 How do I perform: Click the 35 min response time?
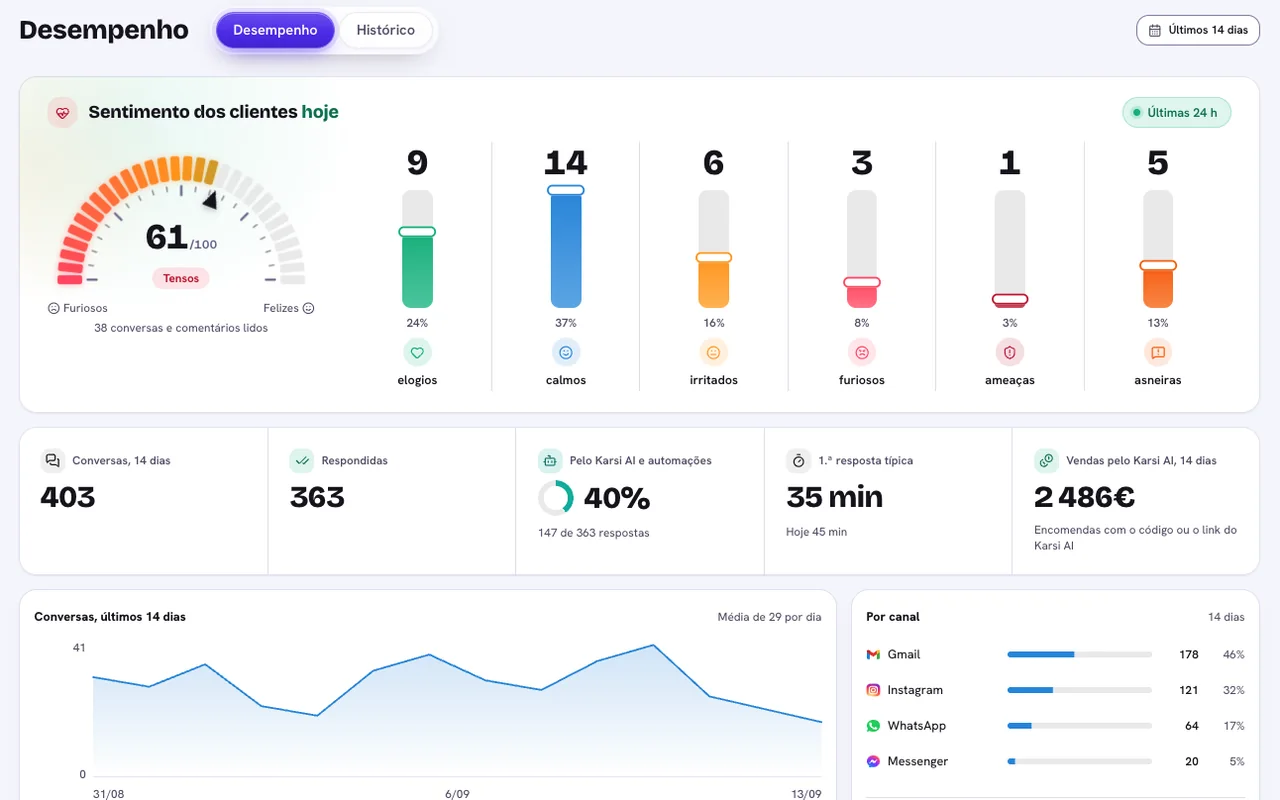834,497
